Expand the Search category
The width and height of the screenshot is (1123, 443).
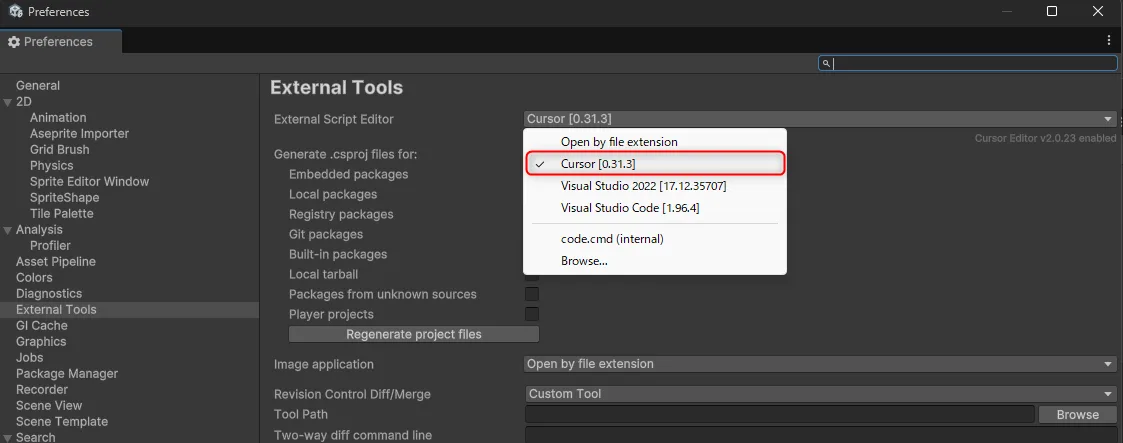point(7,438)
